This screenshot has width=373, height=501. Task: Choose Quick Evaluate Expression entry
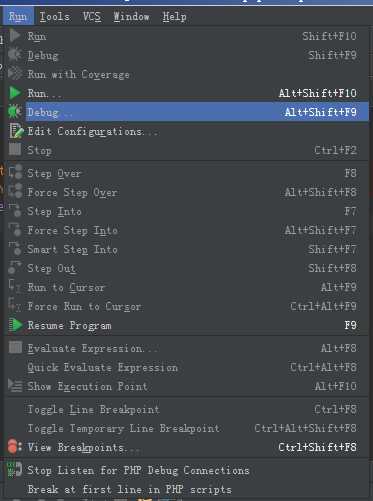[x=188, y=367]
